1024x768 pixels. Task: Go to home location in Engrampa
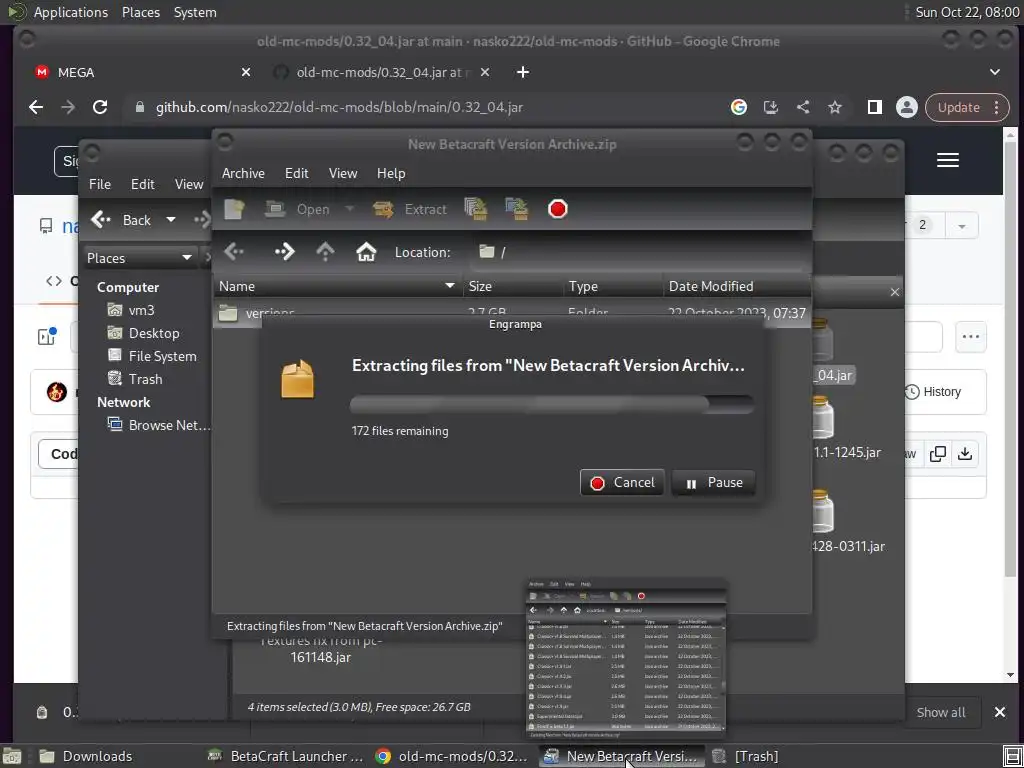[x=366, y=252]
